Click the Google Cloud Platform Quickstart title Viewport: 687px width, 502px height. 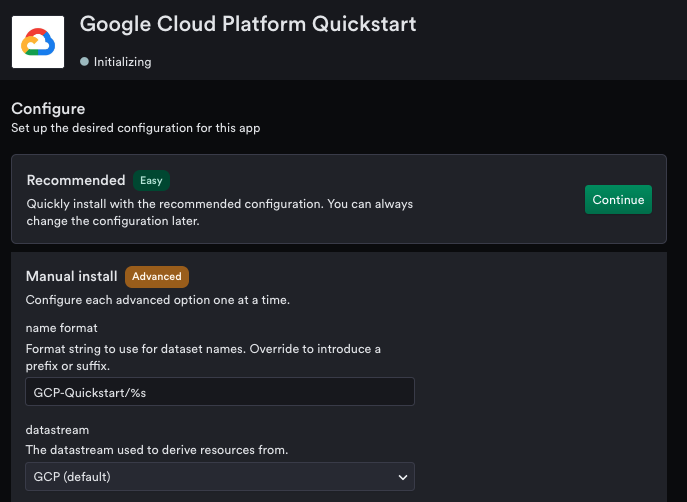248,24
